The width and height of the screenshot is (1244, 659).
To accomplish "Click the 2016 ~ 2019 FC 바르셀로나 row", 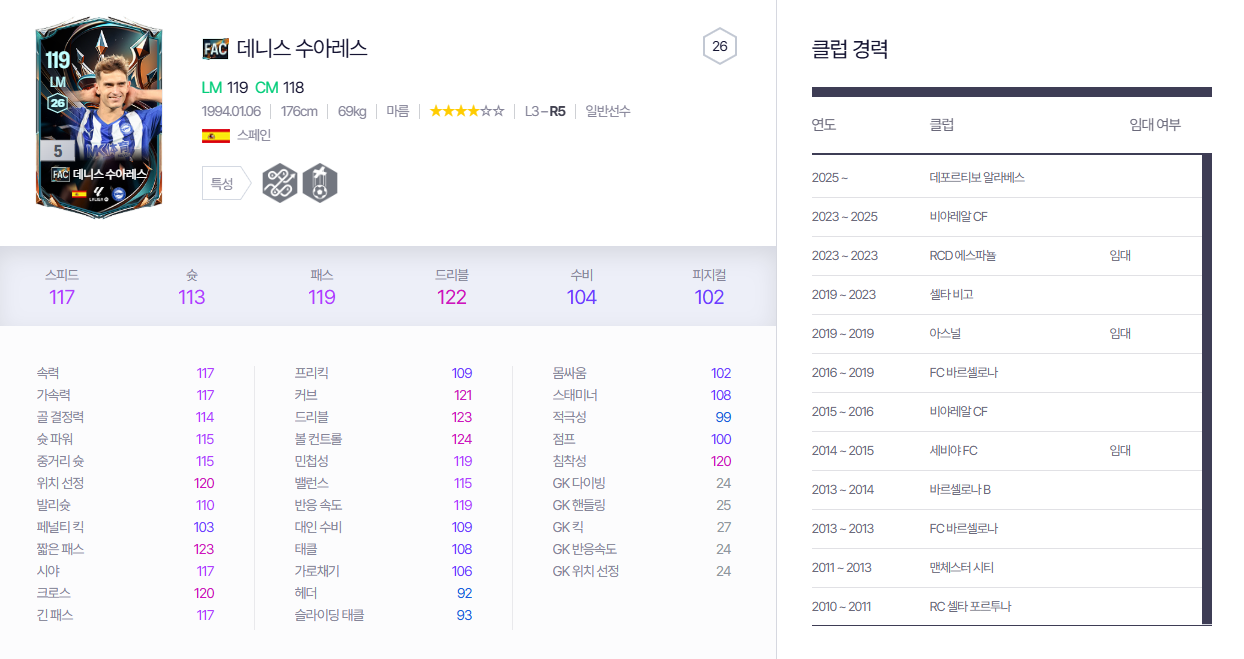I will coord(1007,372).
